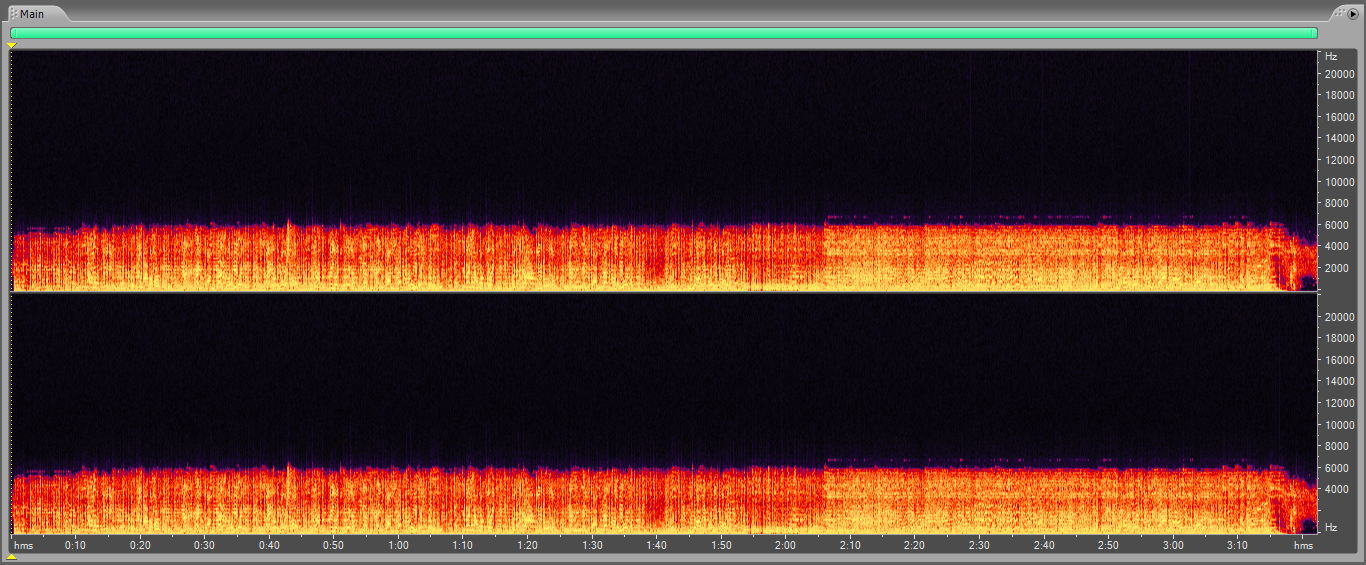
Task: Click the 2:20 mark on the time ruler
Action: (x=914, y=546)
